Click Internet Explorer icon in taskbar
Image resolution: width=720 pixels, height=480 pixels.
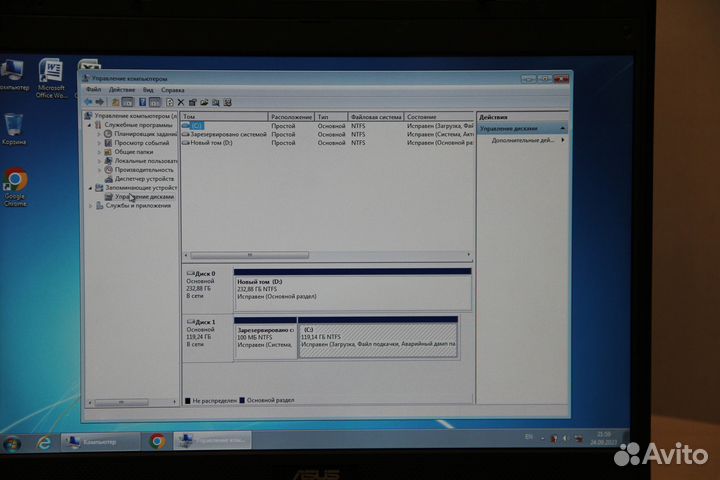click(44, 441)
